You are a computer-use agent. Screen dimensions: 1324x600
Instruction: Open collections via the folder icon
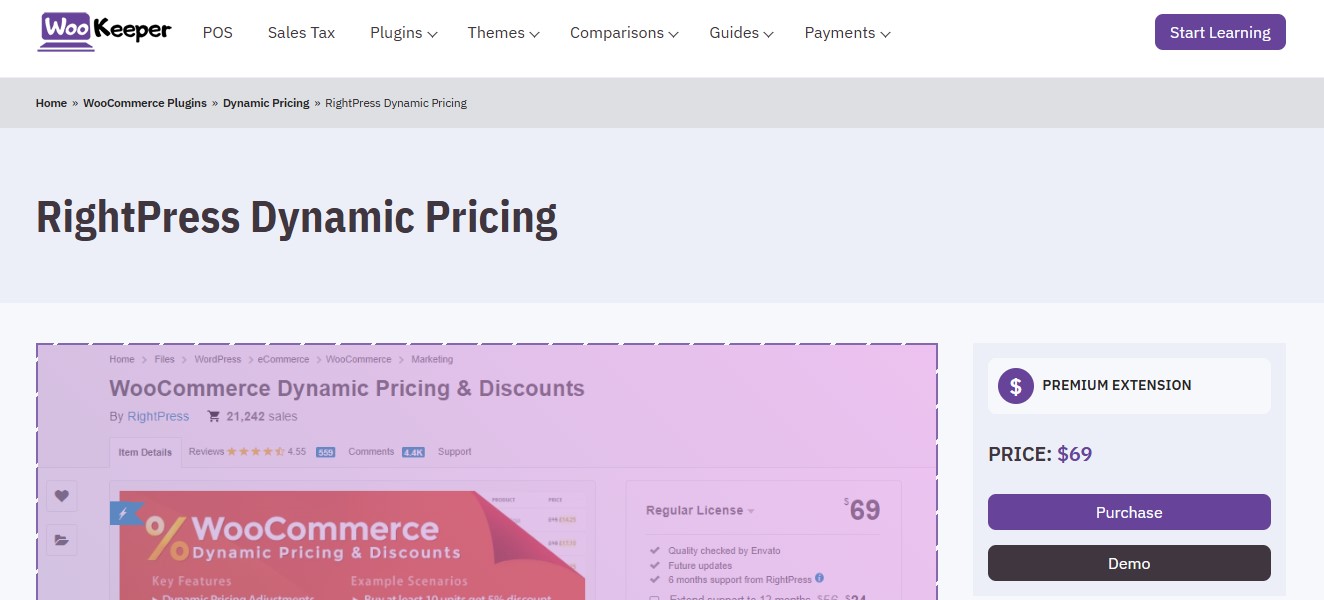coord(61,540)
